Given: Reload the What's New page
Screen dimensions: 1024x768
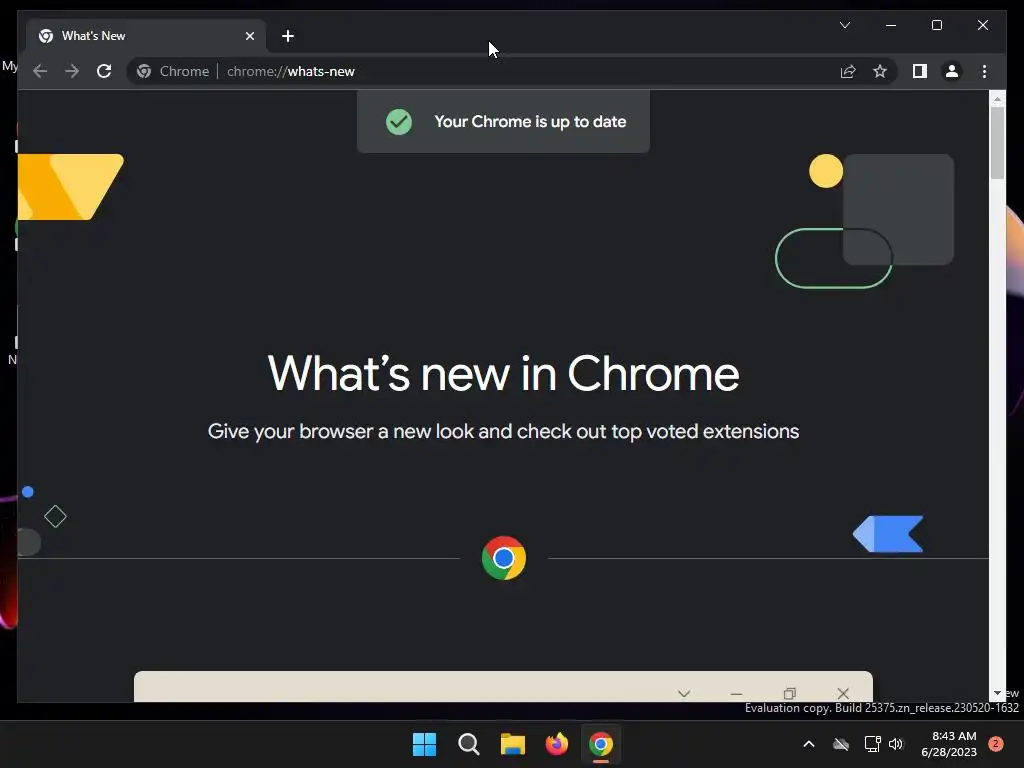Looking at the screenshot, I should [104, 71].
